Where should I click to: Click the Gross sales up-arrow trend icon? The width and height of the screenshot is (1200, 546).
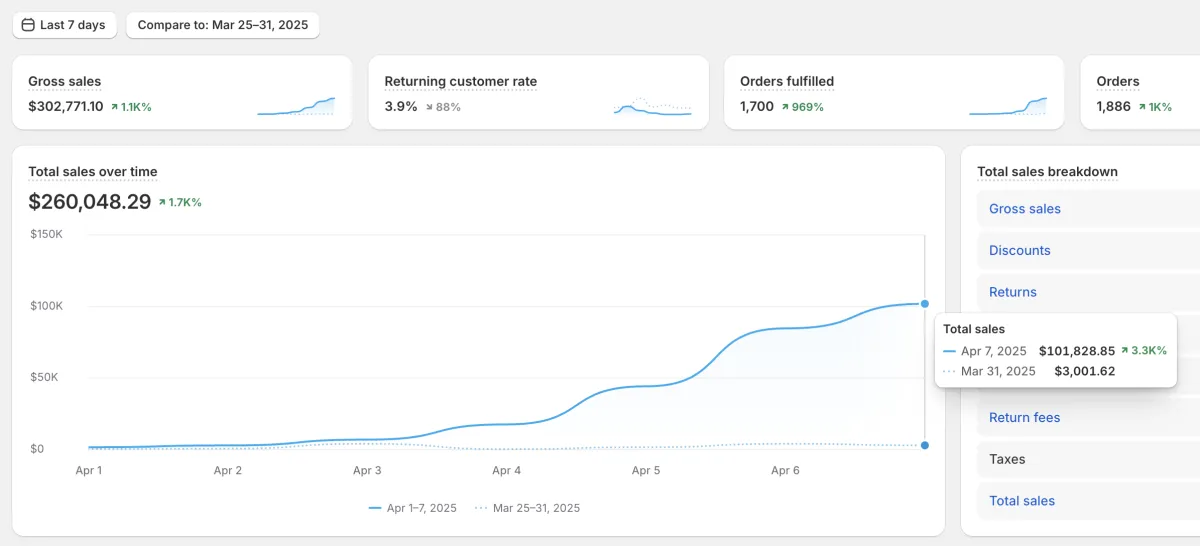[x=114, y=106]
